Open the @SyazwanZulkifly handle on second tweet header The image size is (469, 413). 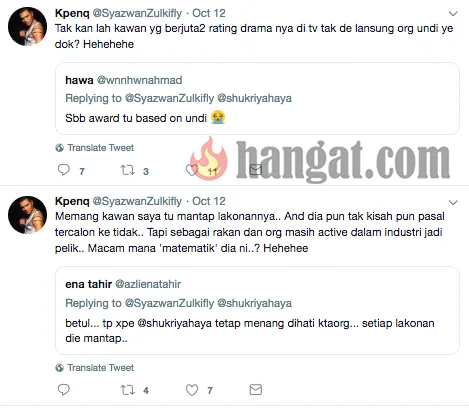137,201
